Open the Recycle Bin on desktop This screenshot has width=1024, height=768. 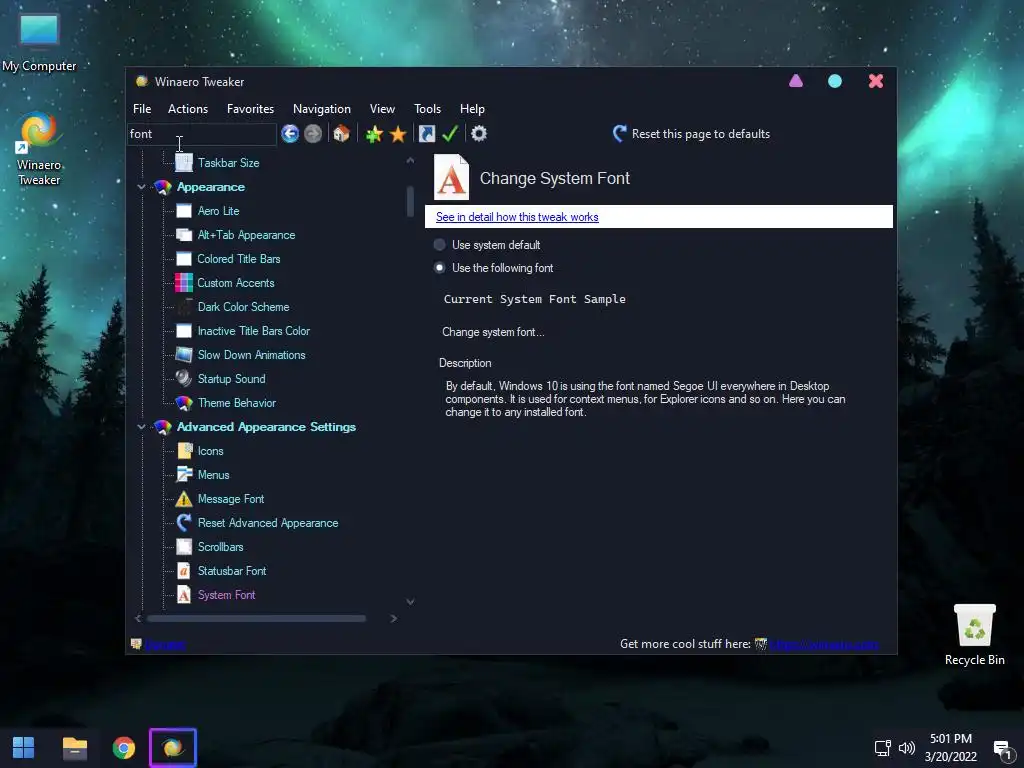pyautogui.click(x=974, y=634)
